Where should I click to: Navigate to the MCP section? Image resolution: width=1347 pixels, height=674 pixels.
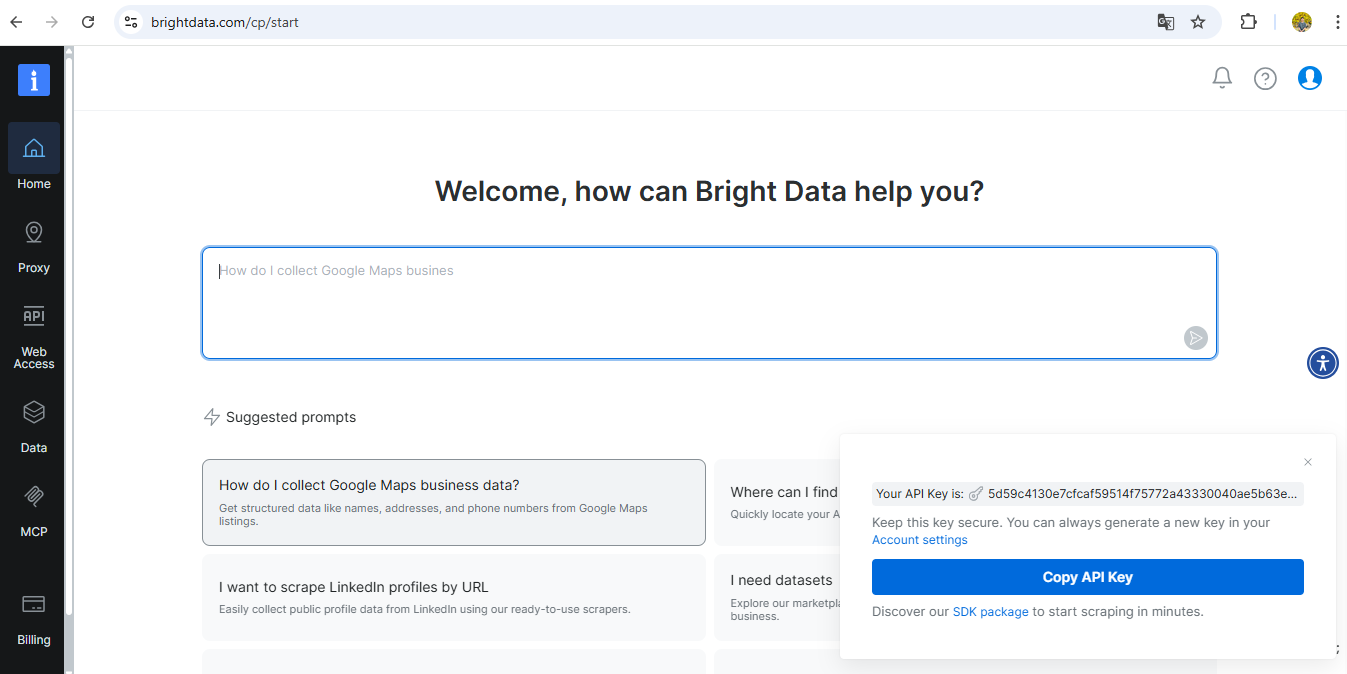click(x=33, y=505)
